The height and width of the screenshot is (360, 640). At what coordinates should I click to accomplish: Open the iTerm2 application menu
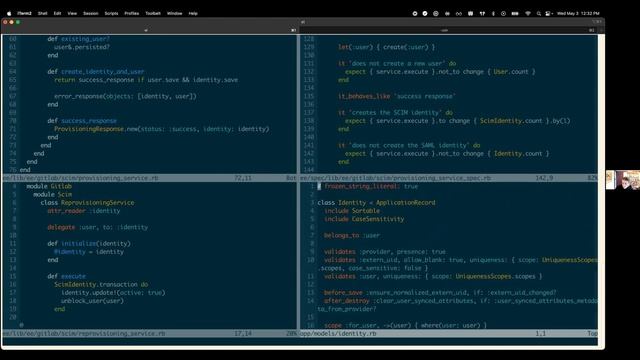coord(24,13)
